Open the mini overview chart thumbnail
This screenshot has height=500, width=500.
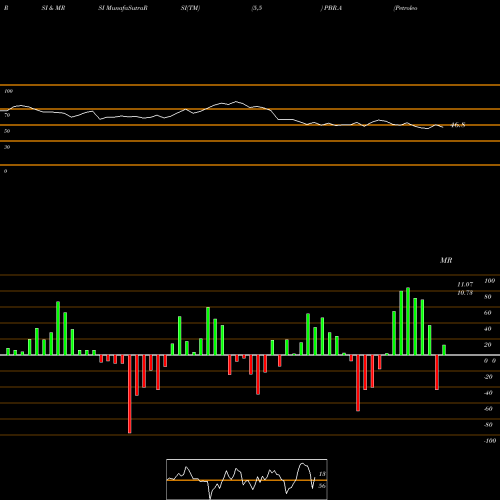pyautogui.click(x=247, y=479)
